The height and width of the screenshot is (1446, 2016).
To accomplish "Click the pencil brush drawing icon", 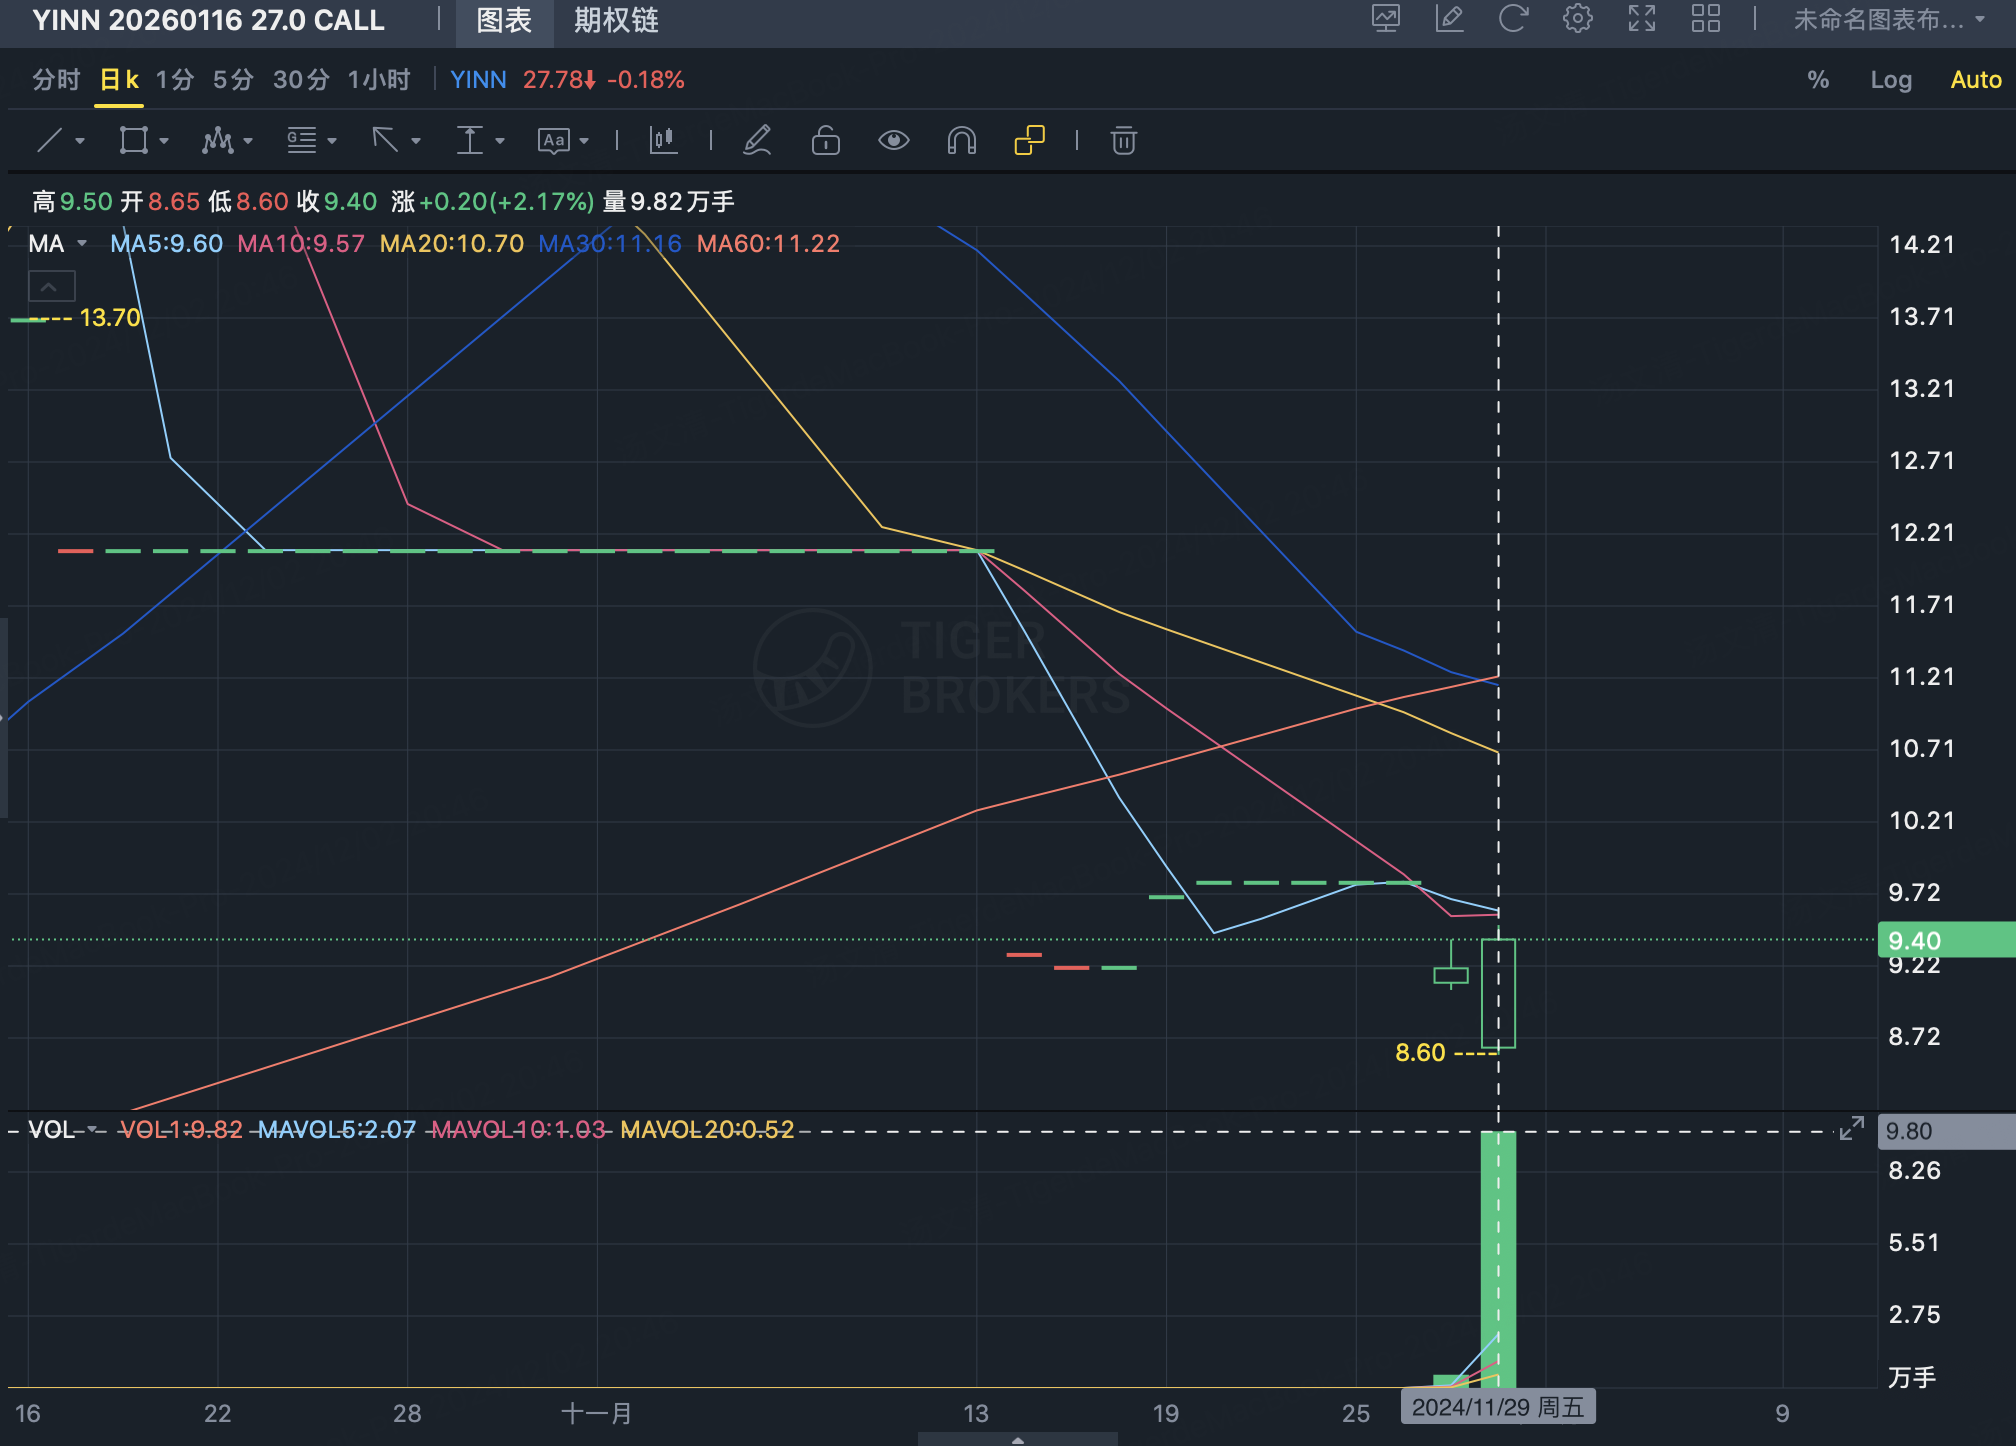I will pyautogui.click(x=757, y=140).
